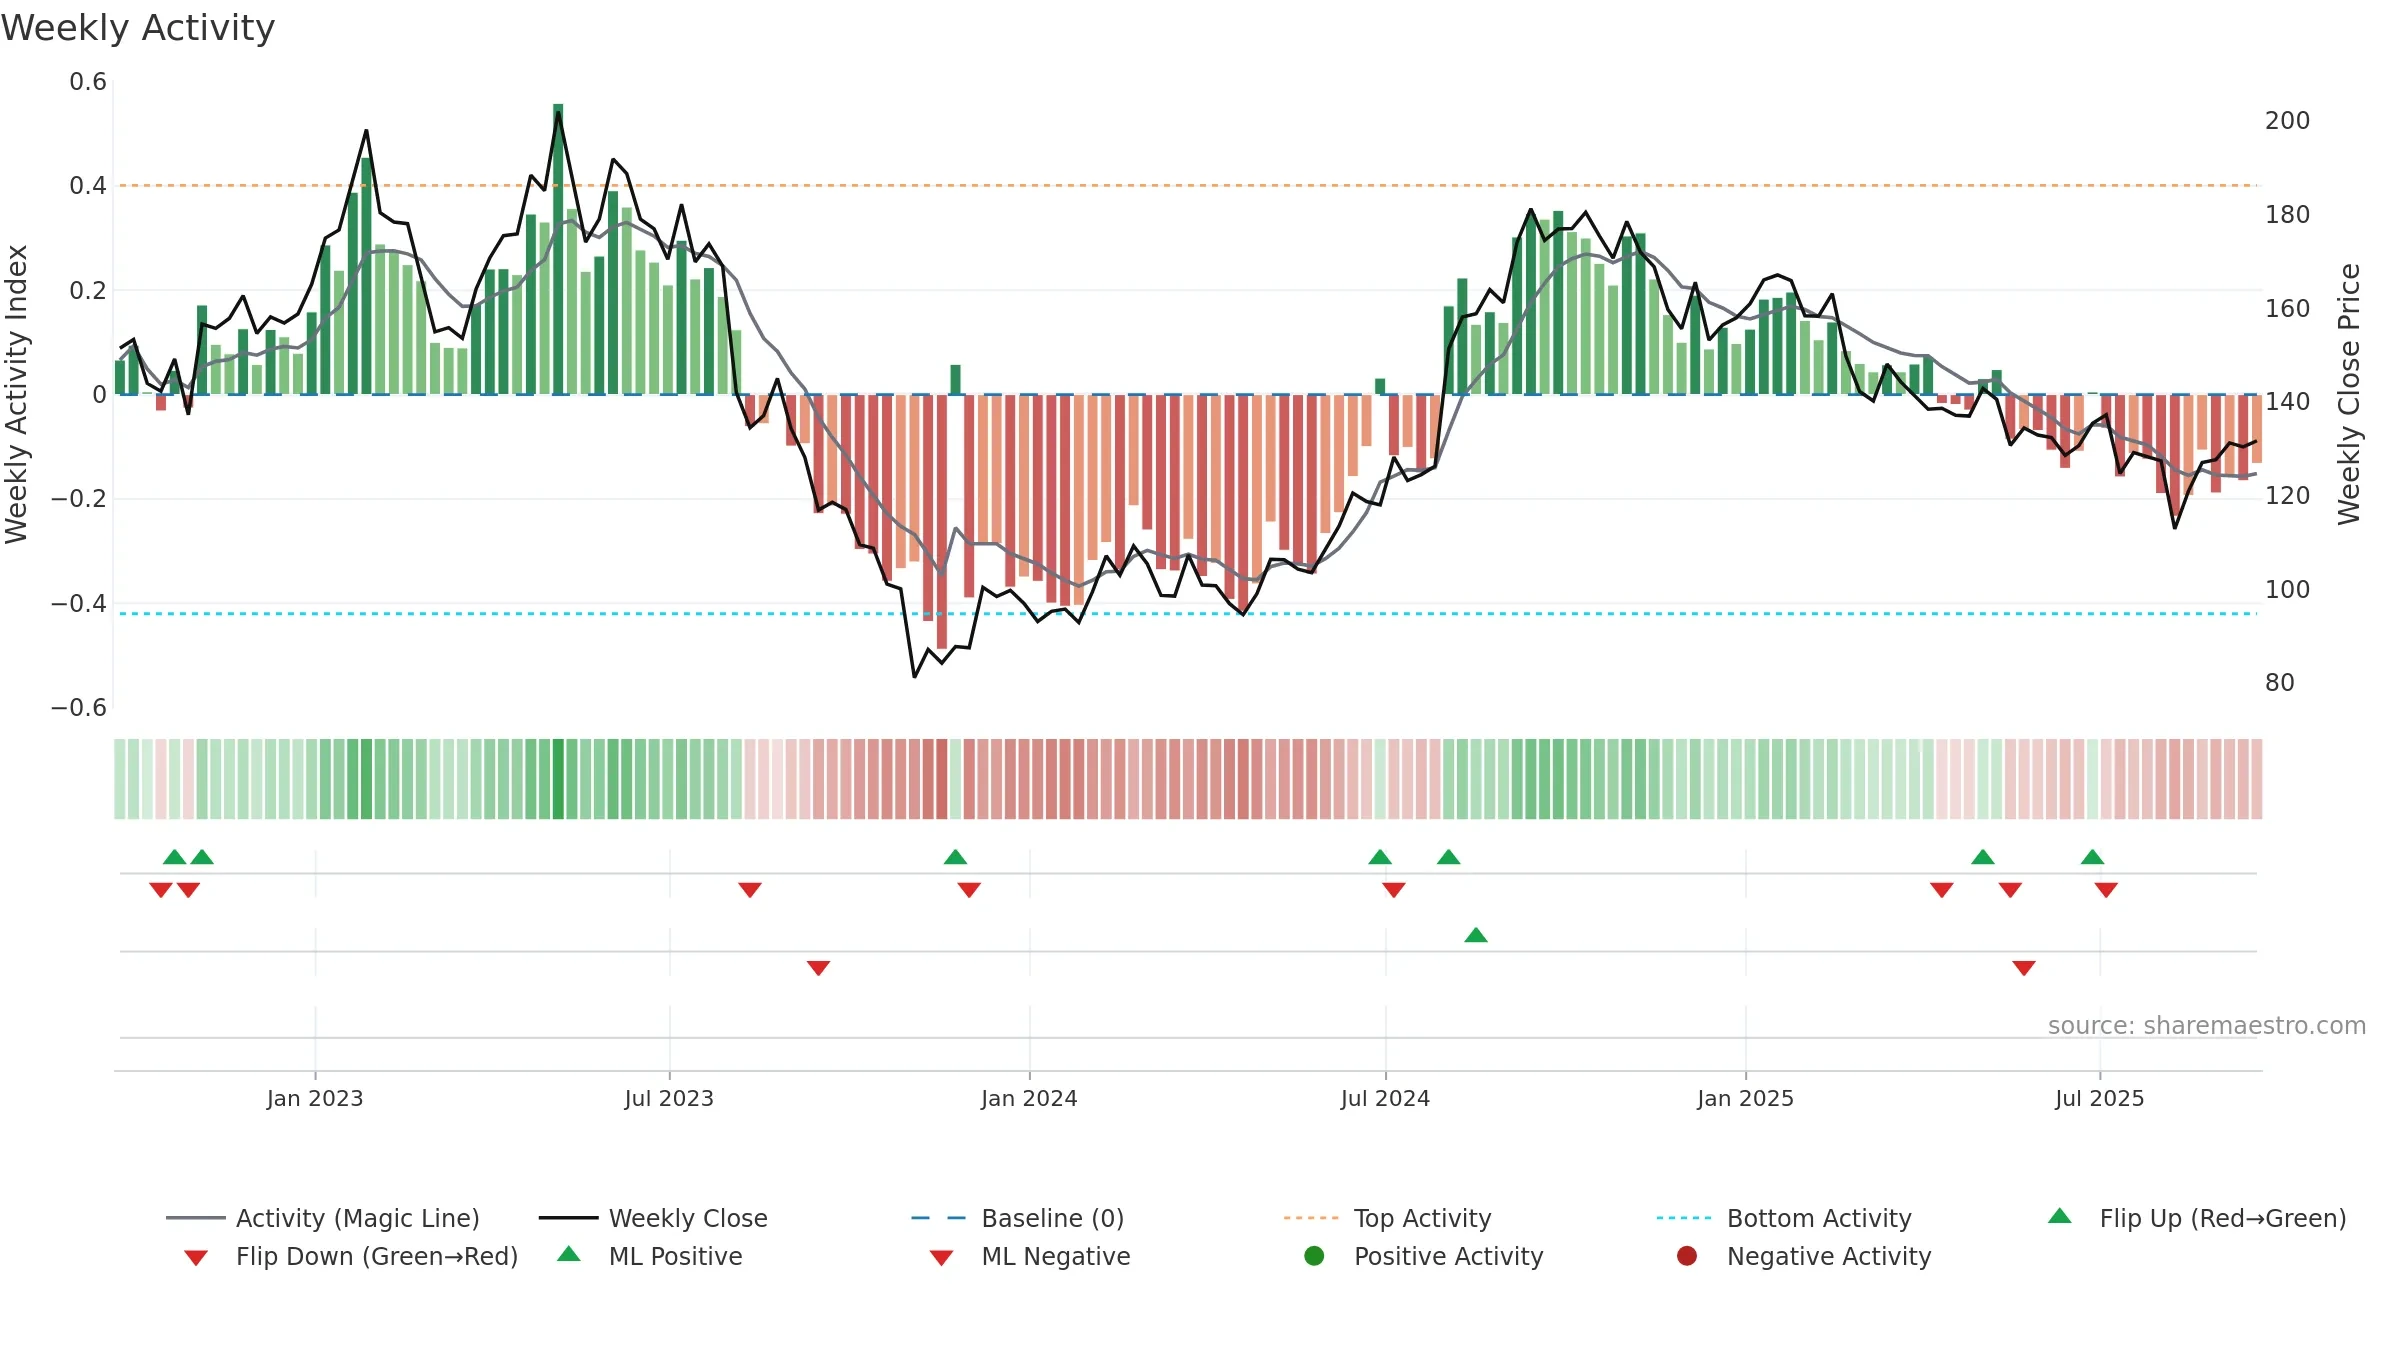Image resolution: width=2400 pixels, height=1350 pixels.
Task: Click the lowest point of the Weekly Close line
Action: 914,677
